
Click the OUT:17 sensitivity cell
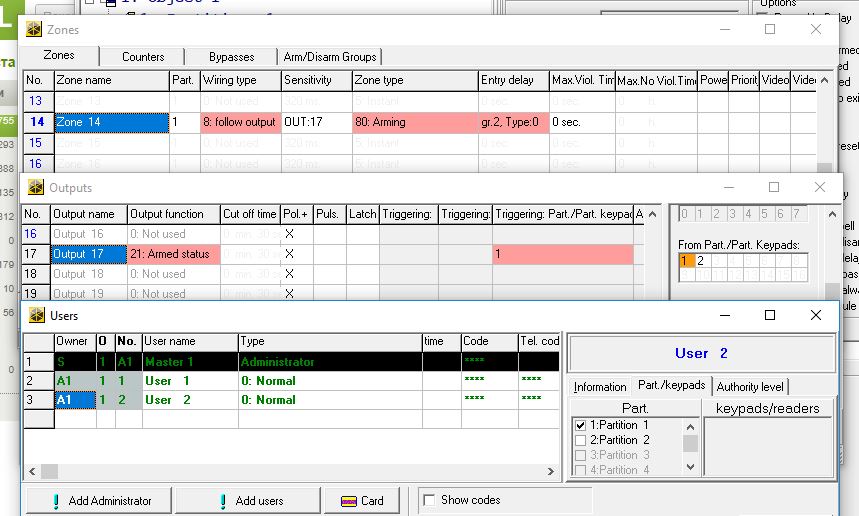tap(317, 122)
